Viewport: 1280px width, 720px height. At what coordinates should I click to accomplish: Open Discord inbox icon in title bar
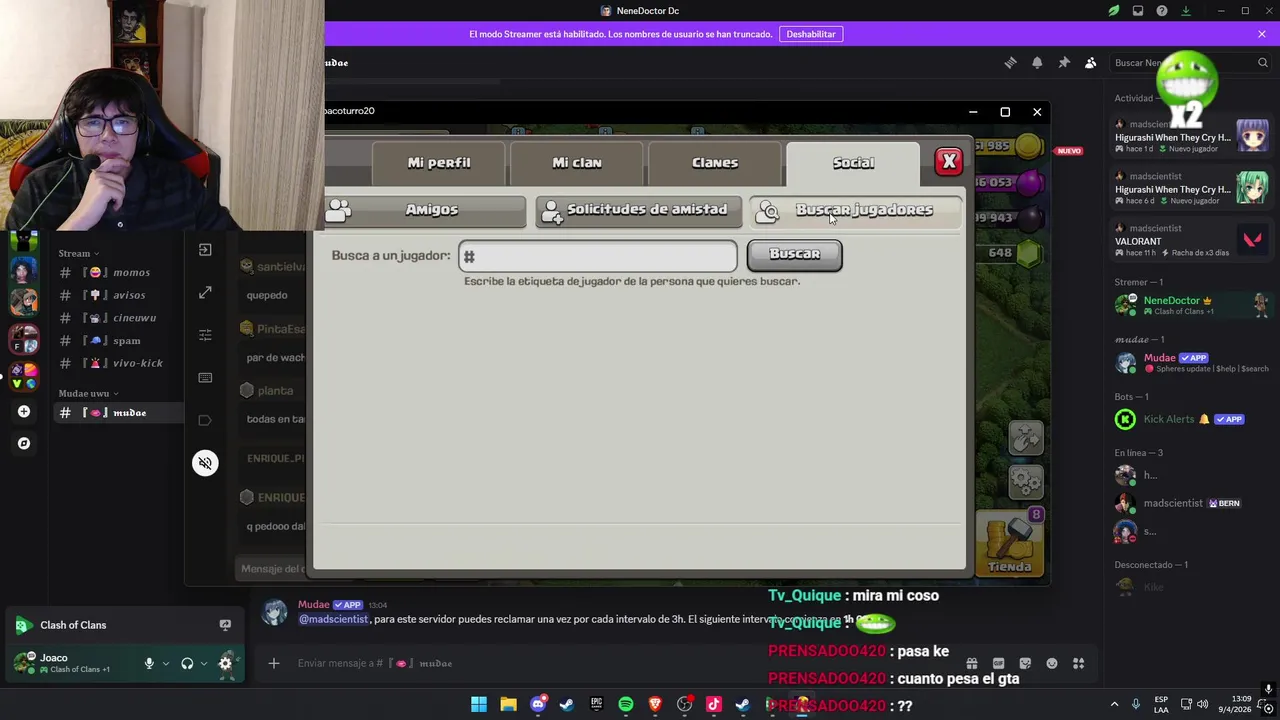(x=1138, y=11)
